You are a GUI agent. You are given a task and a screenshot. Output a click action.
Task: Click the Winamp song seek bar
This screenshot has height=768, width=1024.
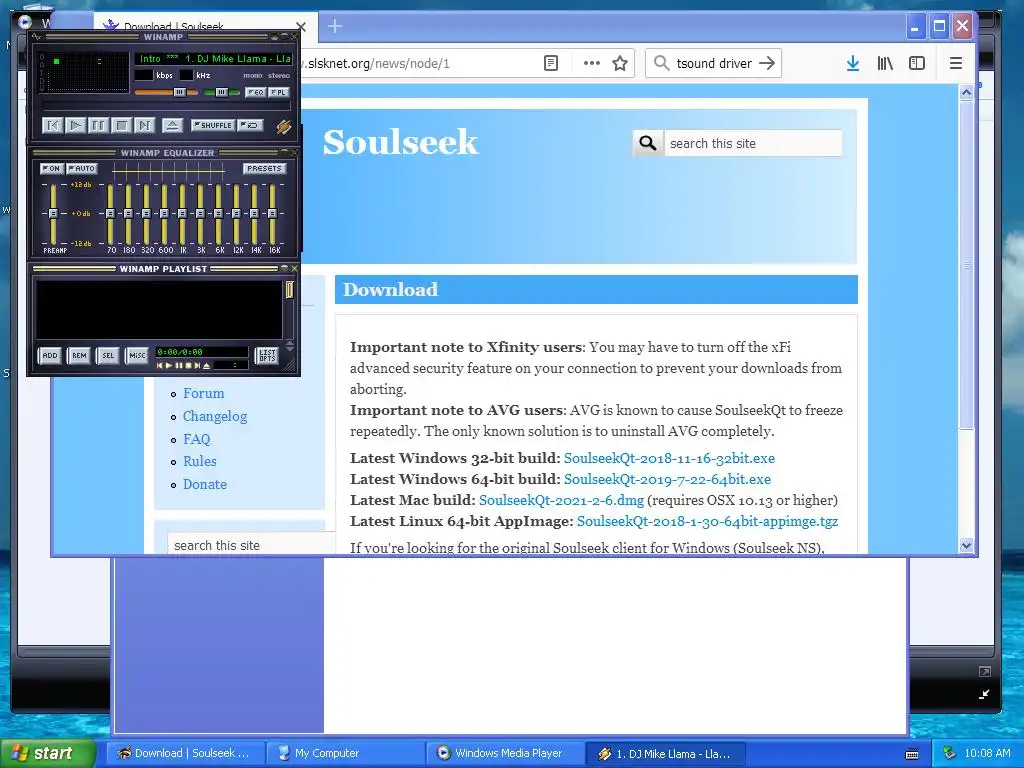coord(167,105)
